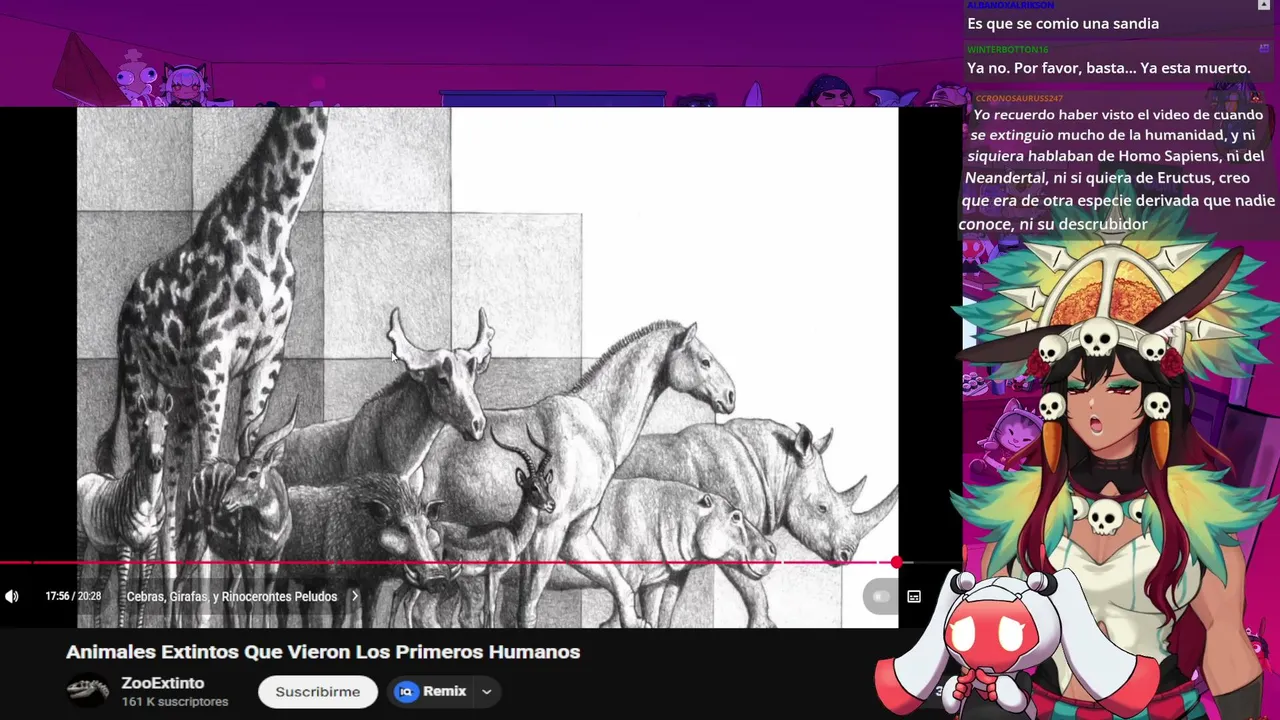This screenshot has height=720, width=1280.
Task: Click the chat message 'Es que se comio una sandia'
Action: coord(1063,23)
